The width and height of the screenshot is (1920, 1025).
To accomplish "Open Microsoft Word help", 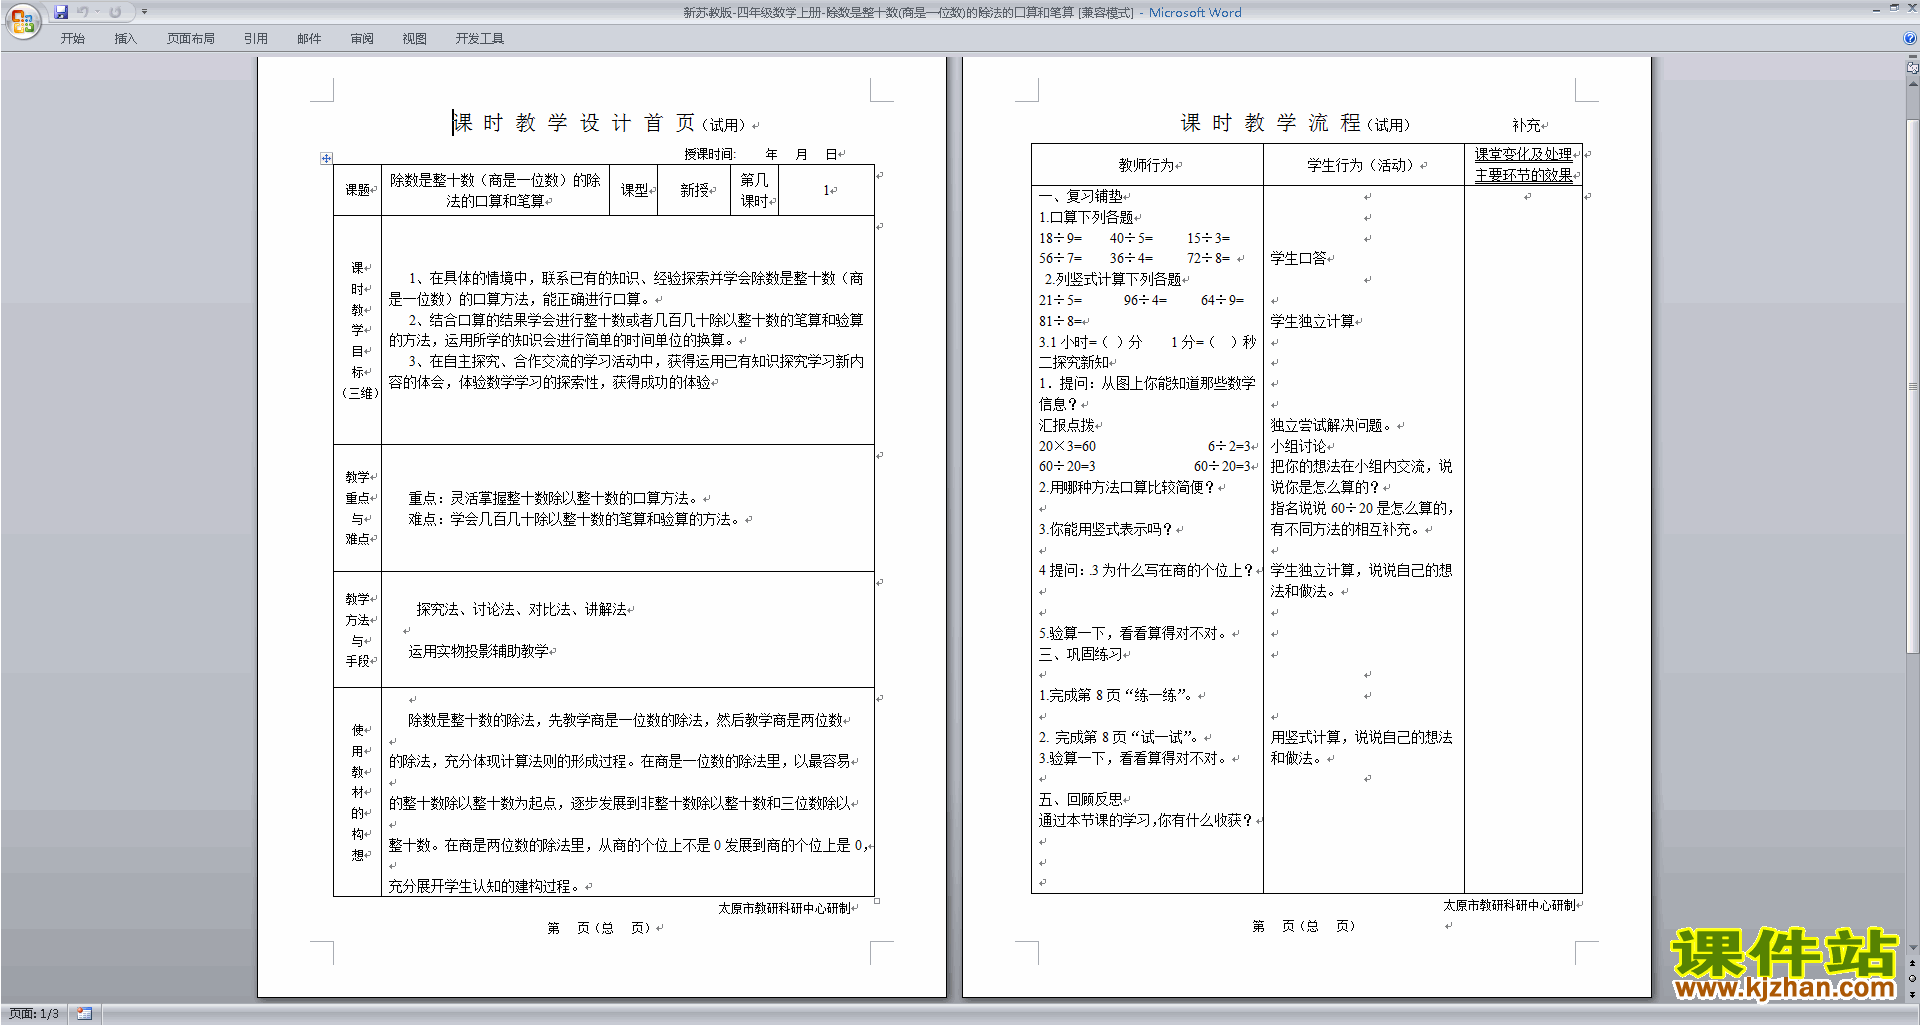I will [1910, 39].
